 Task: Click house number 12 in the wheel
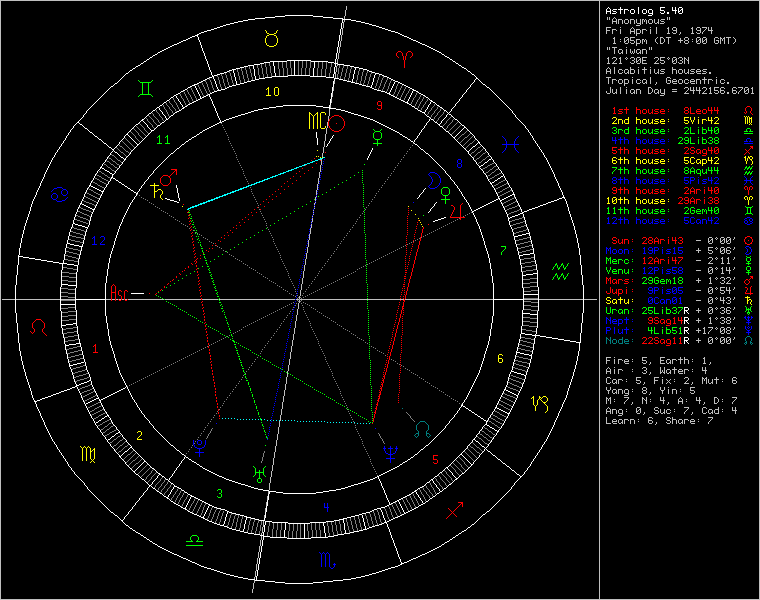tap(98, 240)
